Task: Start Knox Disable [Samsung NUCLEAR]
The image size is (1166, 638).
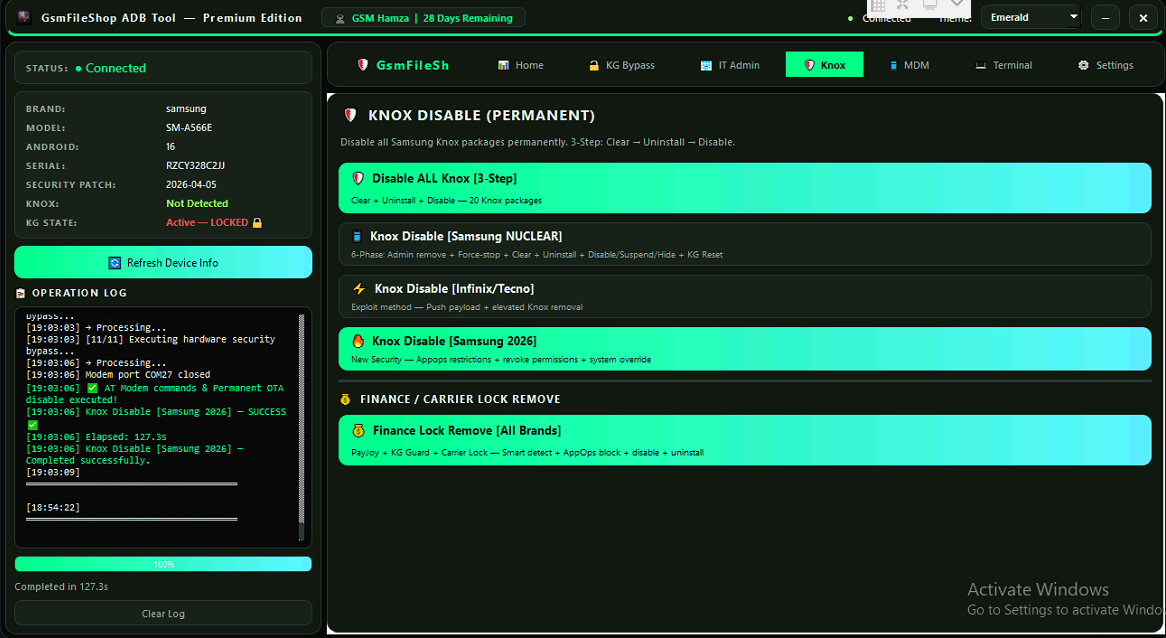Action: [x=744, y=244]
